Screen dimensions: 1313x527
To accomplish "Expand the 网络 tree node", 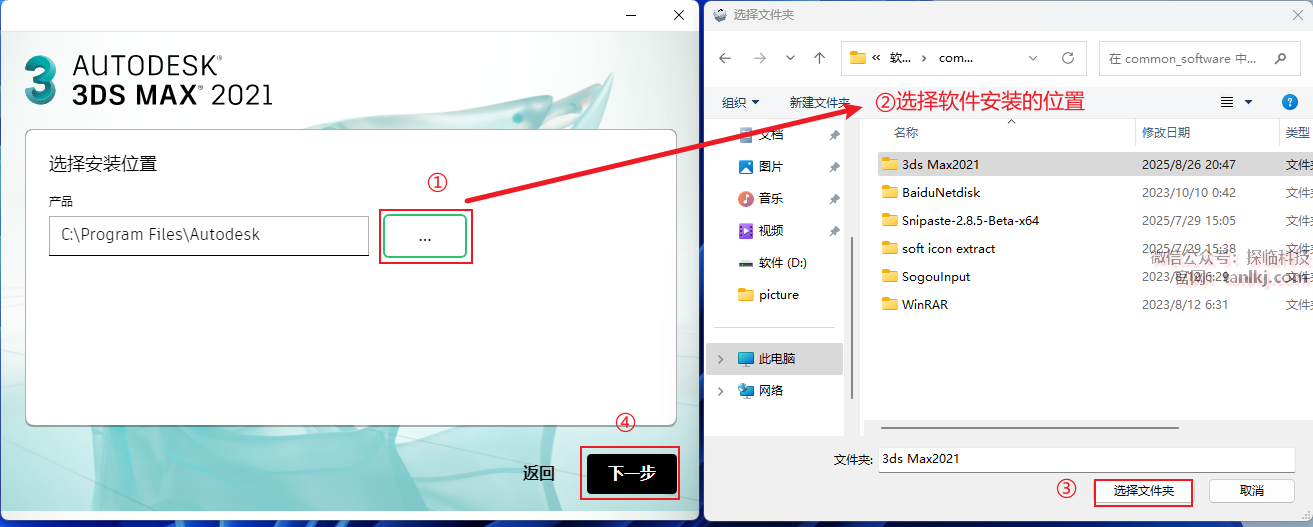I will (x=720, y=390).
